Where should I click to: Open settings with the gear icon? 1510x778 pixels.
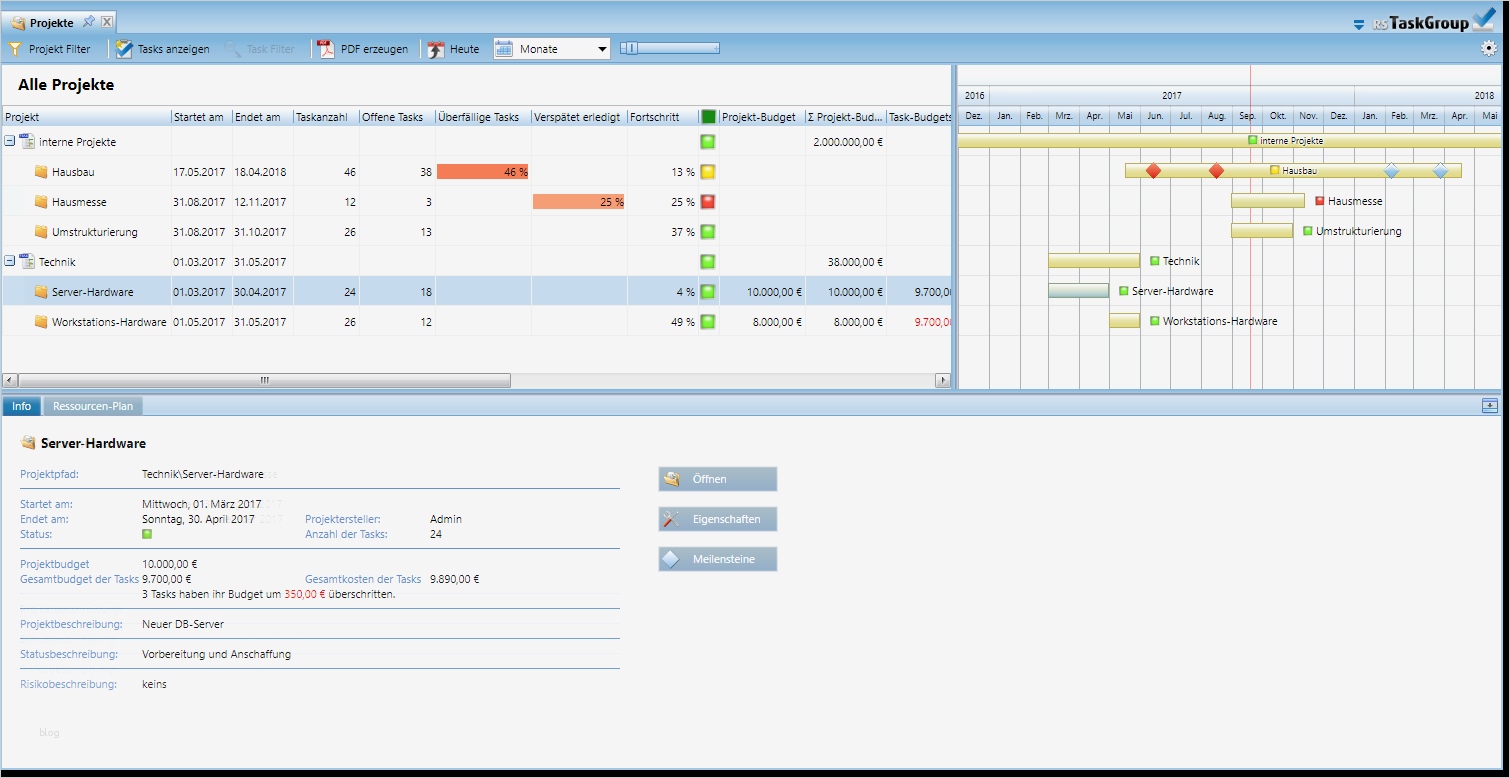[x=1489, y=48]
